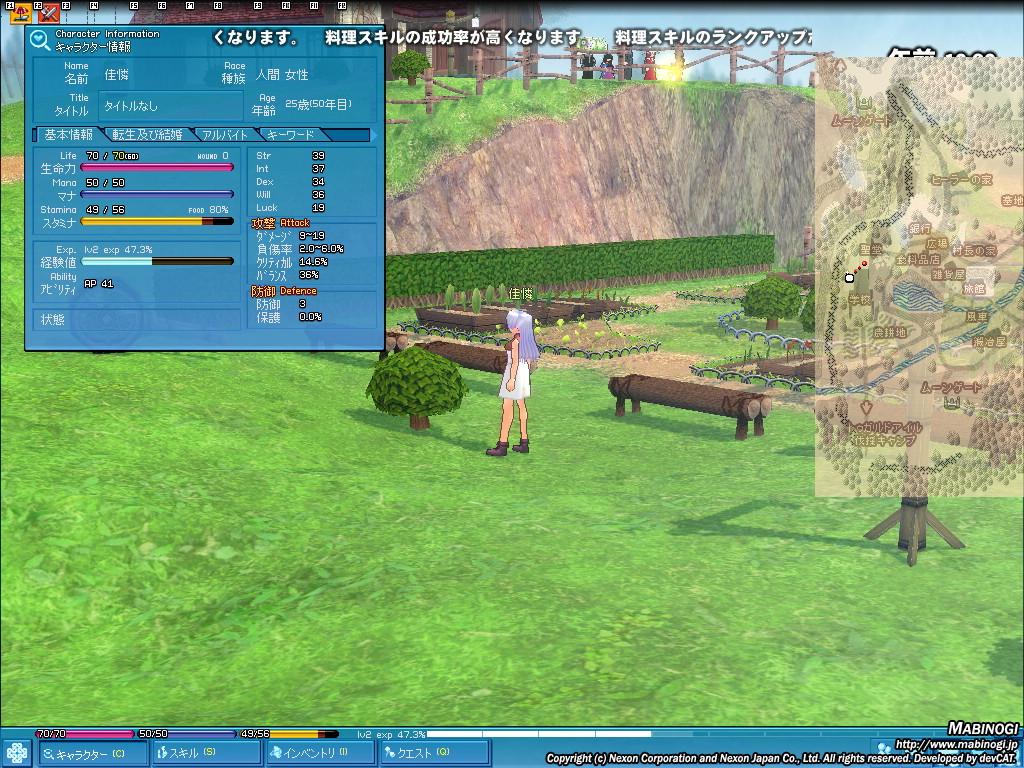Activate the F1 hotkey rest skill icon
1024x768 pixels.
[22, 13]
